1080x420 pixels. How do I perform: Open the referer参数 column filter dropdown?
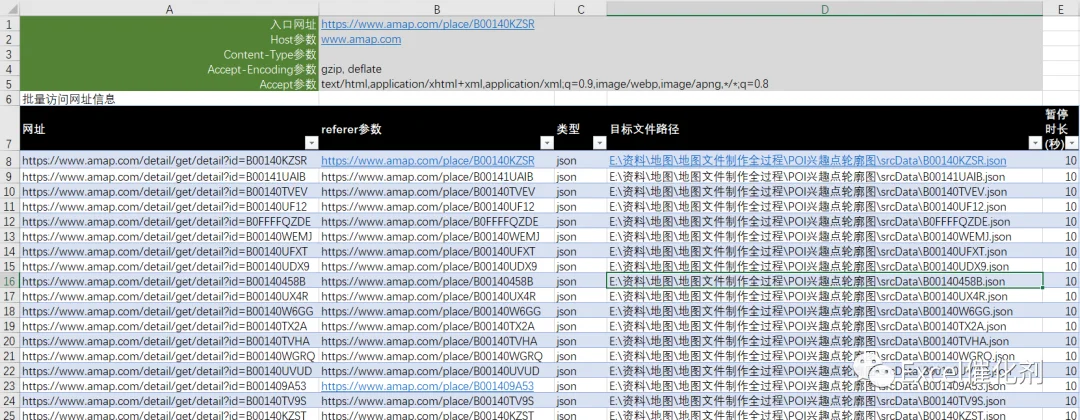tap(547, 143)
